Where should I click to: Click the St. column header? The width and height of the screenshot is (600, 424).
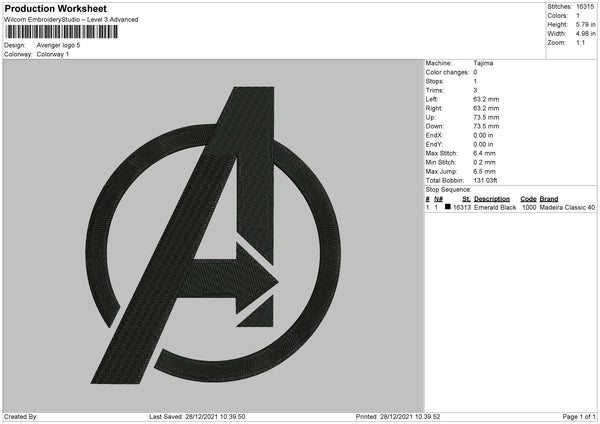[466, 199]
